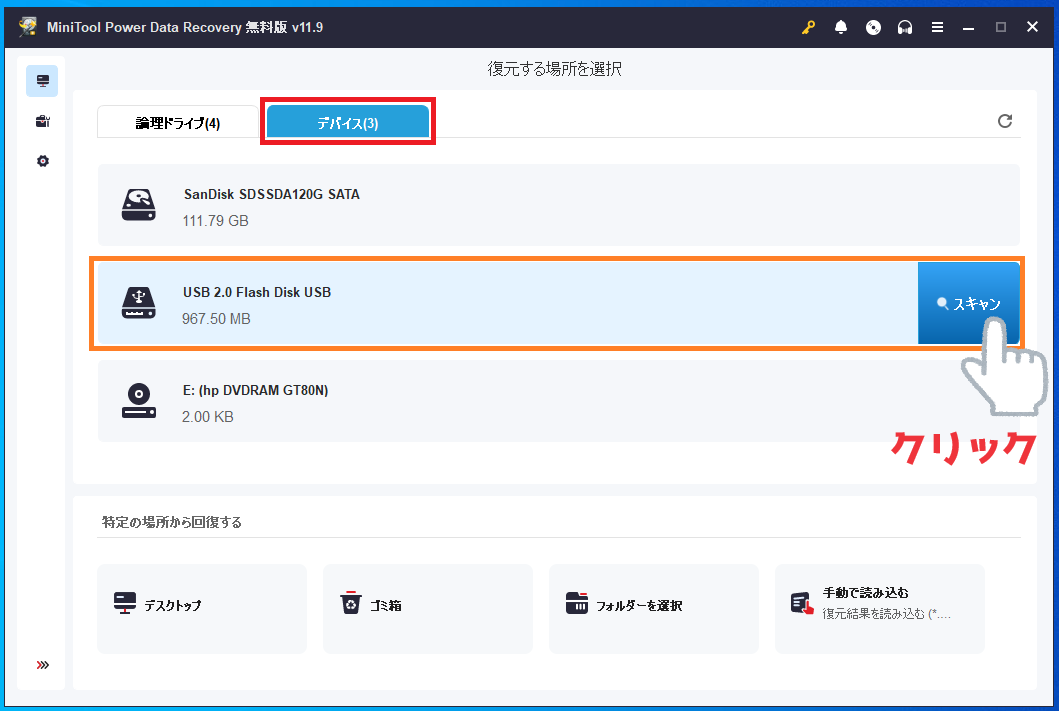Click the デスクトップ recovery card
Viewport: 1059px width, 711px height.
(x=202, y=608)
